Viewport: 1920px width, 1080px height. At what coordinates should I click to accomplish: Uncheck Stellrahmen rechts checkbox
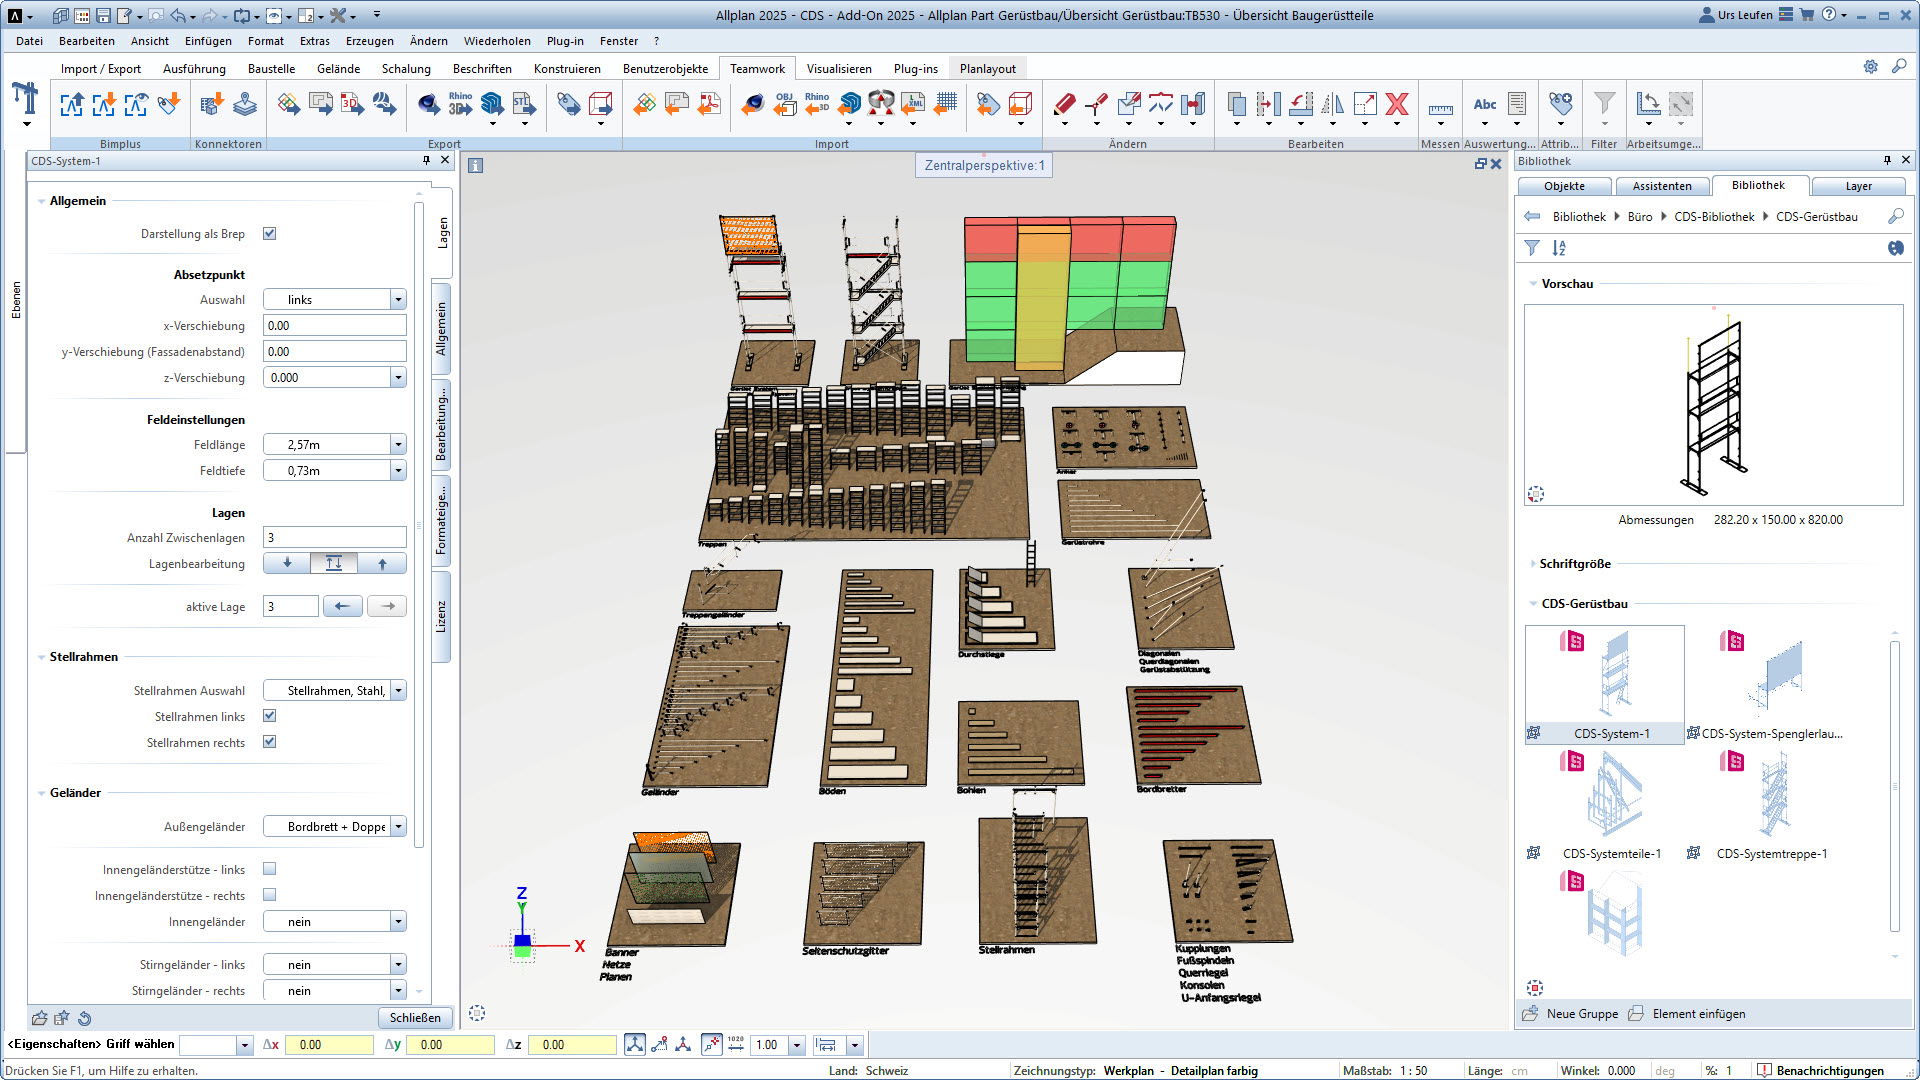pyautogui.click(x=269, y=742)
